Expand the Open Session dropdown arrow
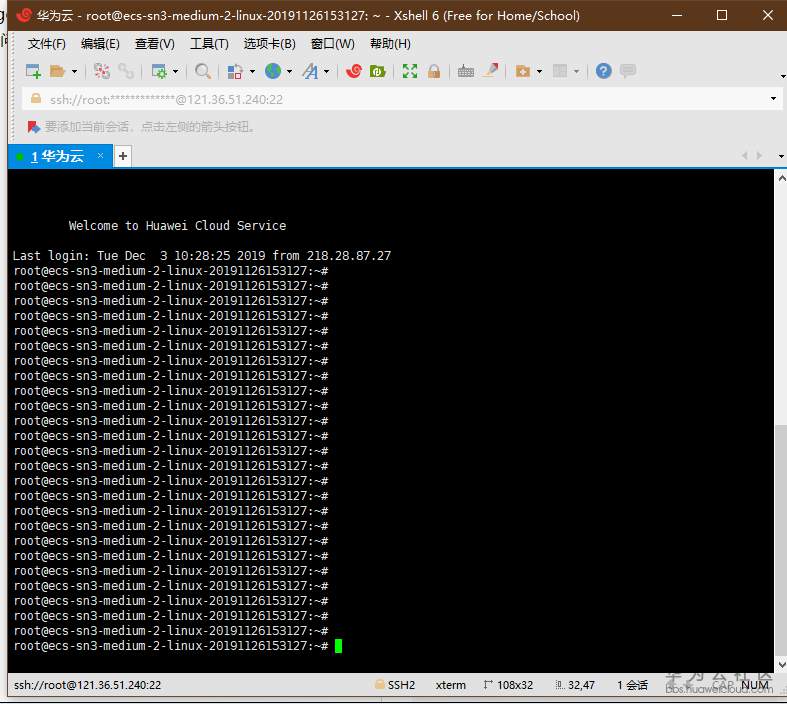This screenshot has width=787, height=704. tap(74, 72)
